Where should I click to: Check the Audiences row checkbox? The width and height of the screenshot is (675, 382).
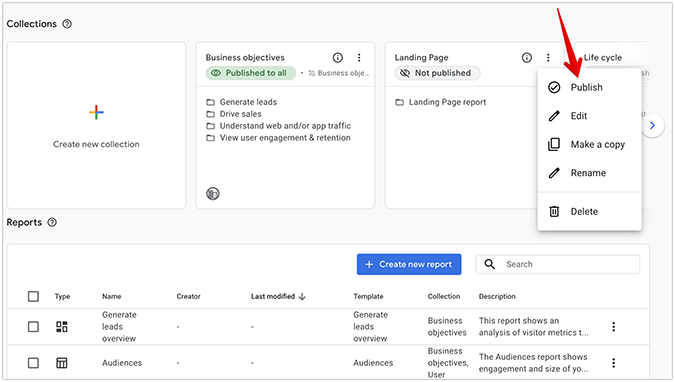point(33,363)
